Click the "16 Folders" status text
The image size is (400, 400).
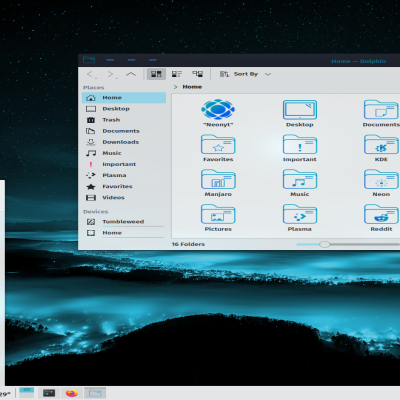tap(188, 244)
